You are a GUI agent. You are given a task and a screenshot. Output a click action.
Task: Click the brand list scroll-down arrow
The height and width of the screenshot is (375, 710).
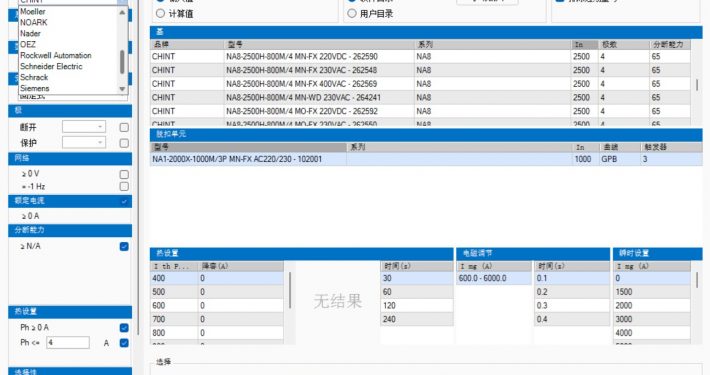tap(122, 89)
